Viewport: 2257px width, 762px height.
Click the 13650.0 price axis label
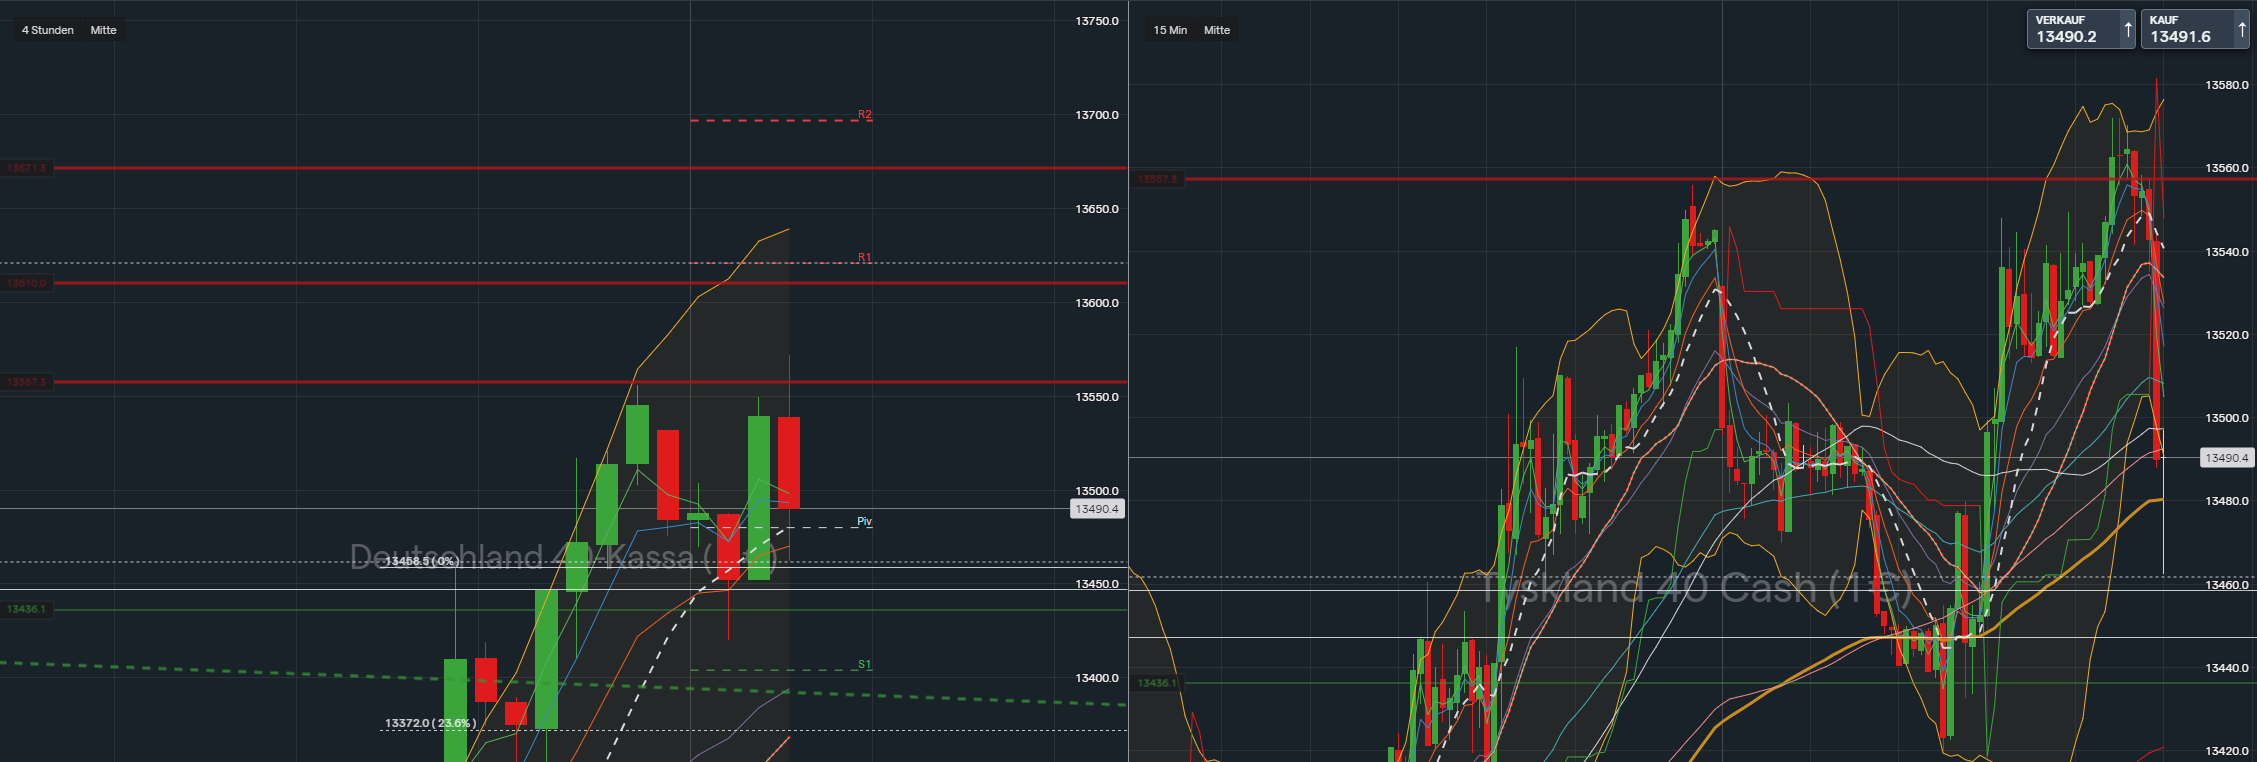(x=1097, y=209)
